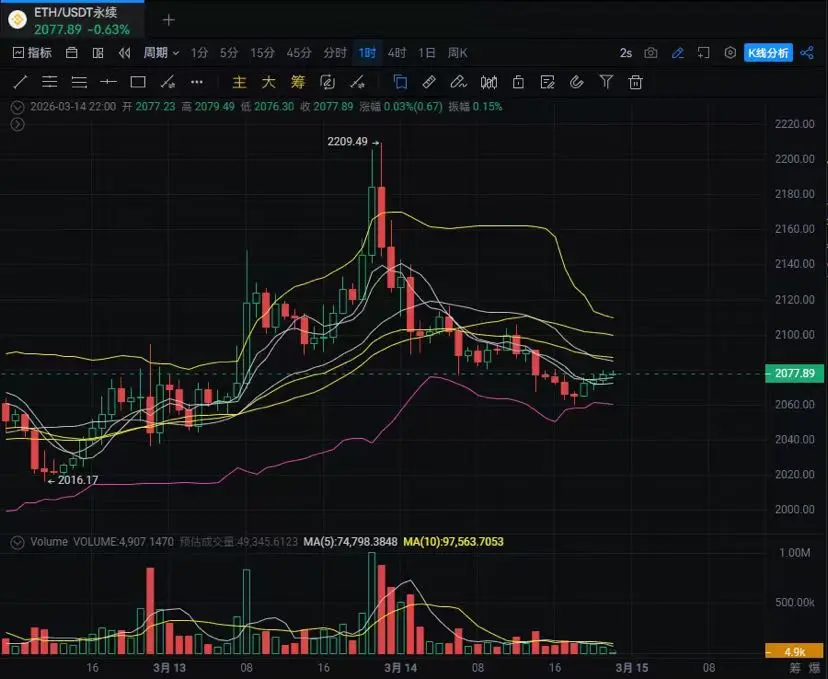Click the line-with-nodes icon after 筹
This screenshot has height=679, width=828.
(357, 82)
